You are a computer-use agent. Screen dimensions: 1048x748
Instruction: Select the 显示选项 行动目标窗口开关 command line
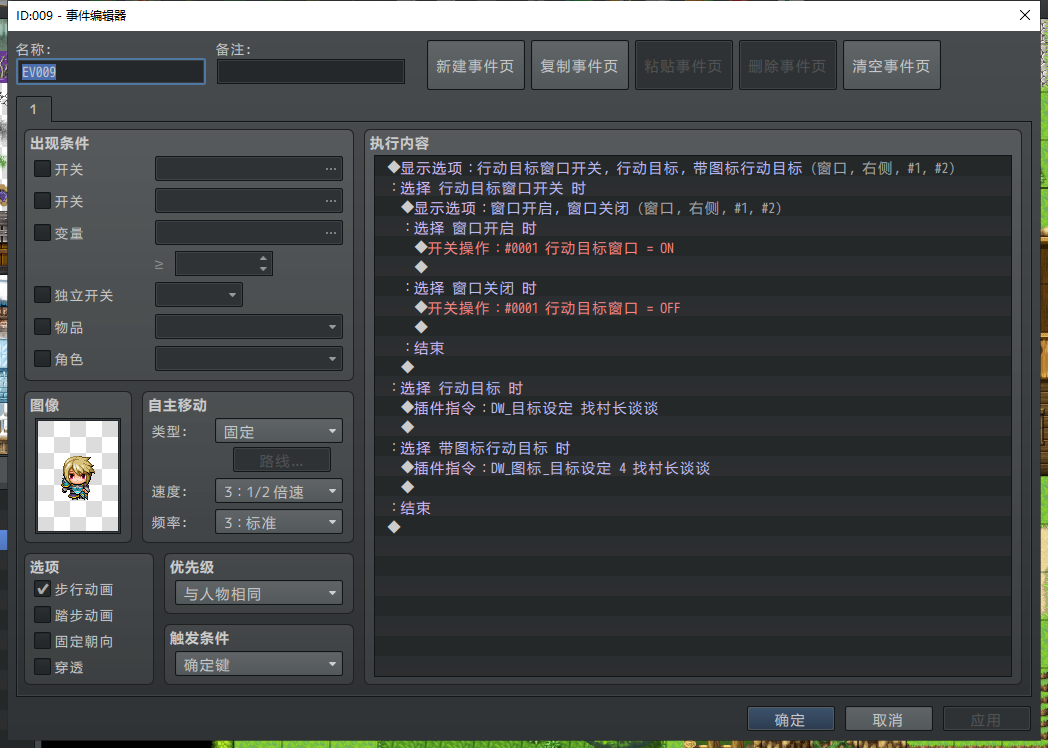click(693, 168)
